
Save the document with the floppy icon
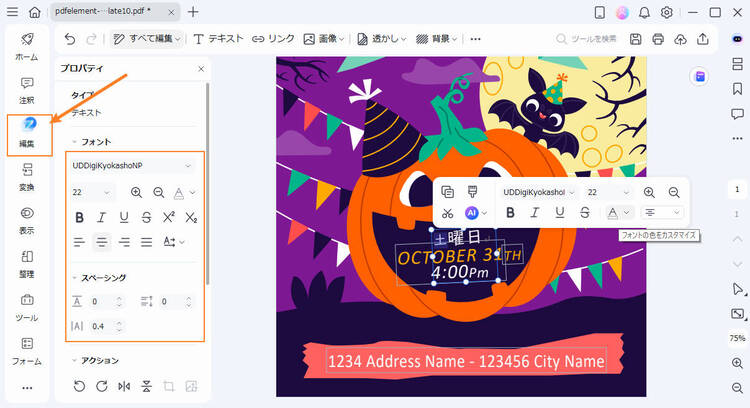tap(635, 39)
